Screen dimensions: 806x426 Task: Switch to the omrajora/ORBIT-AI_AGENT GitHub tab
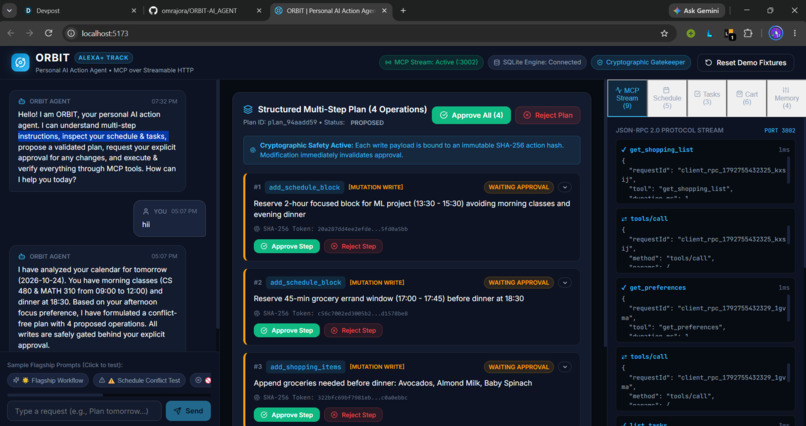click(x=205, y=10)
